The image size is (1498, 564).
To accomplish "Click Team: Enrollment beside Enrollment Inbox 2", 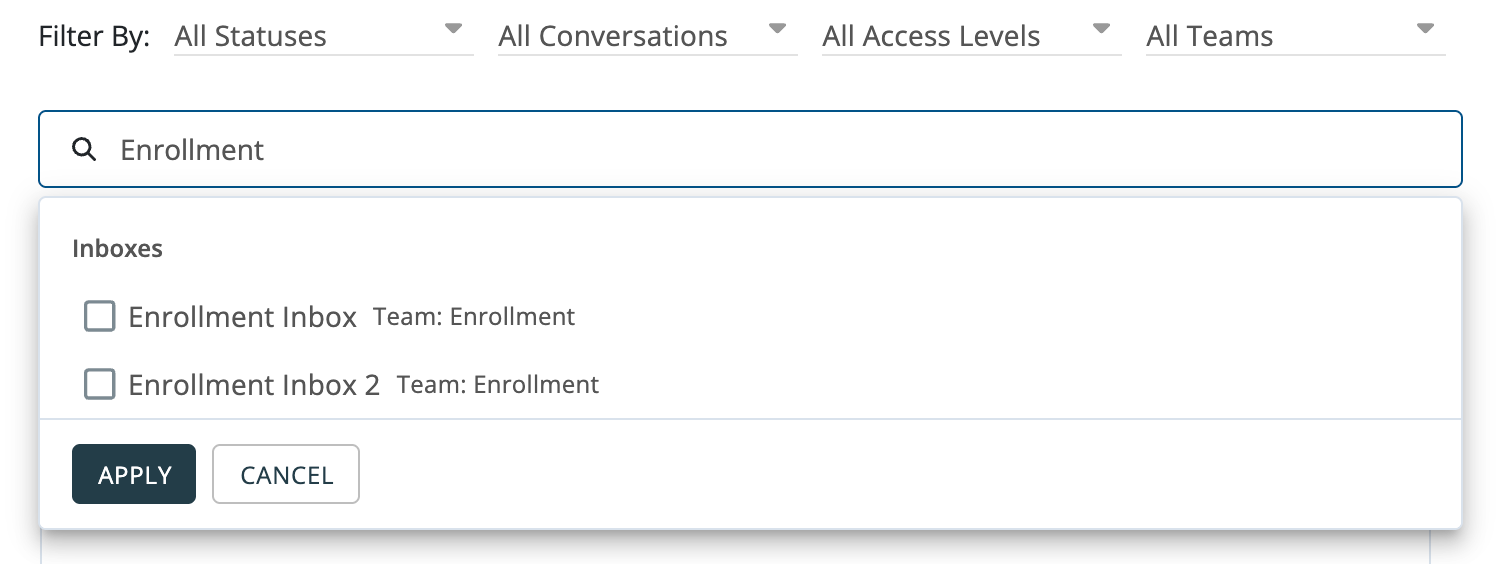I will [498, 385].
